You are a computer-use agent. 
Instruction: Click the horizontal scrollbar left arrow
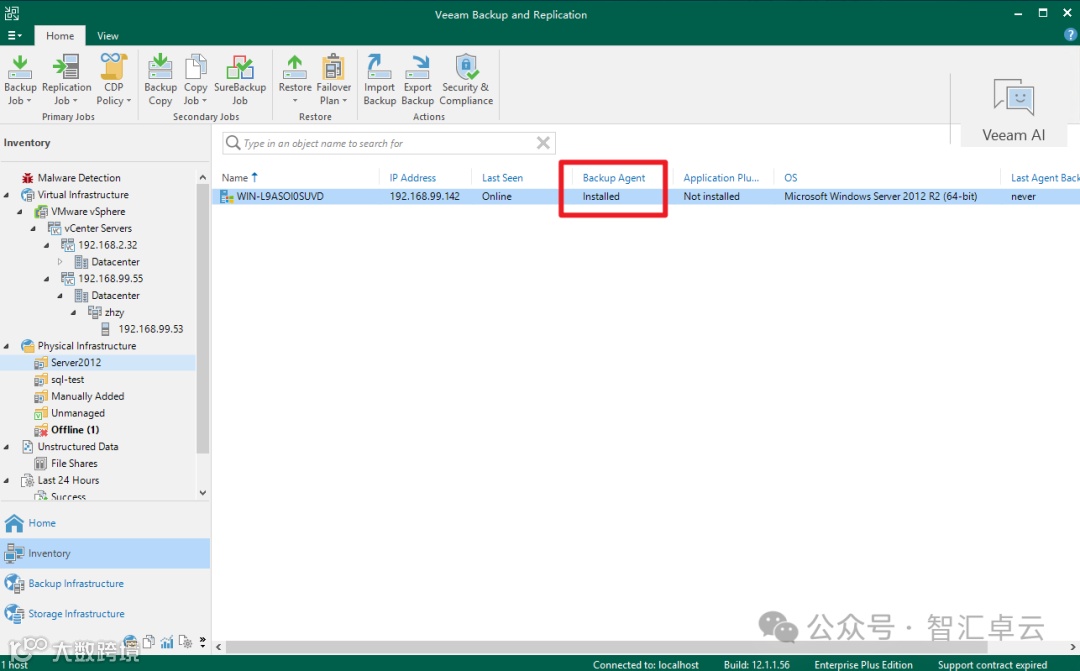tap(218, 647)
